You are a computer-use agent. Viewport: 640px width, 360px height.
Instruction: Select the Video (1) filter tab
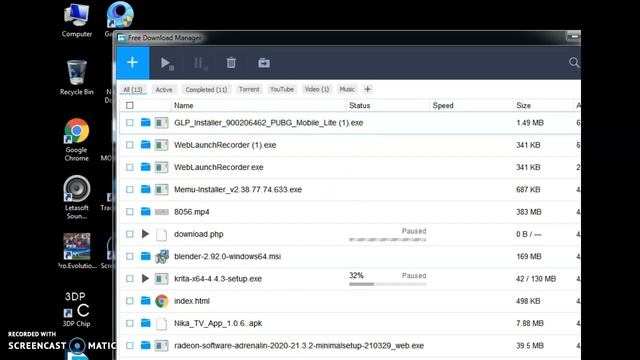[x=317, y=89]
